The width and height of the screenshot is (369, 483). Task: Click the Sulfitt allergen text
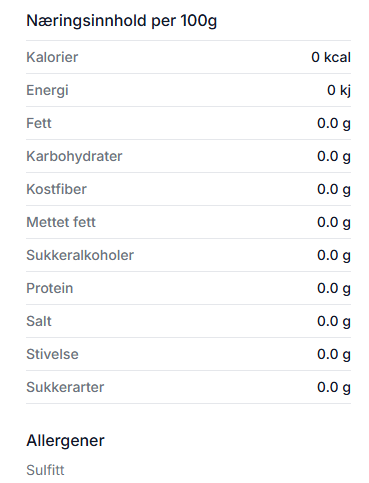[45, 470]
